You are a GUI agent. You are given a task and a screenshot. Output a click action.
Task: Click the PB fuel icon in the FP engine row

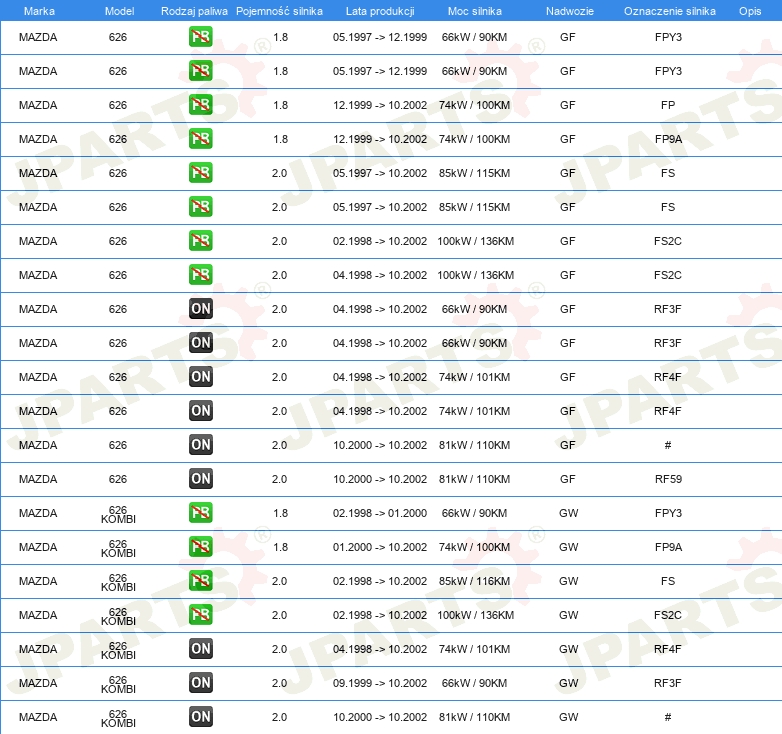click(201, 105)
